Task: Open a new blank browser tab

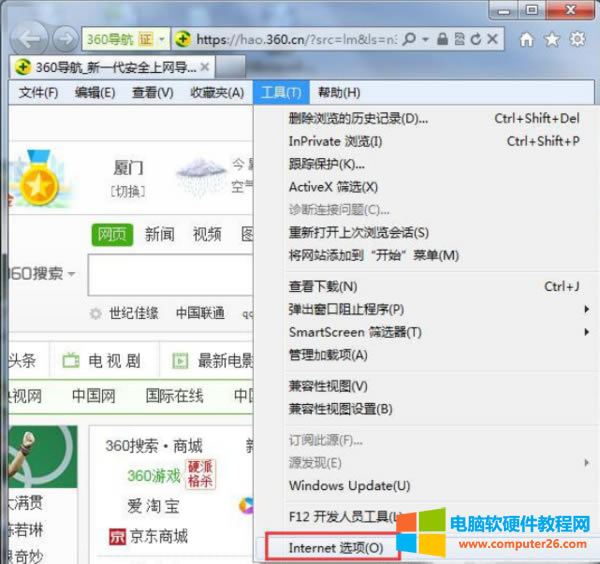Action: [x=230, y=67]
